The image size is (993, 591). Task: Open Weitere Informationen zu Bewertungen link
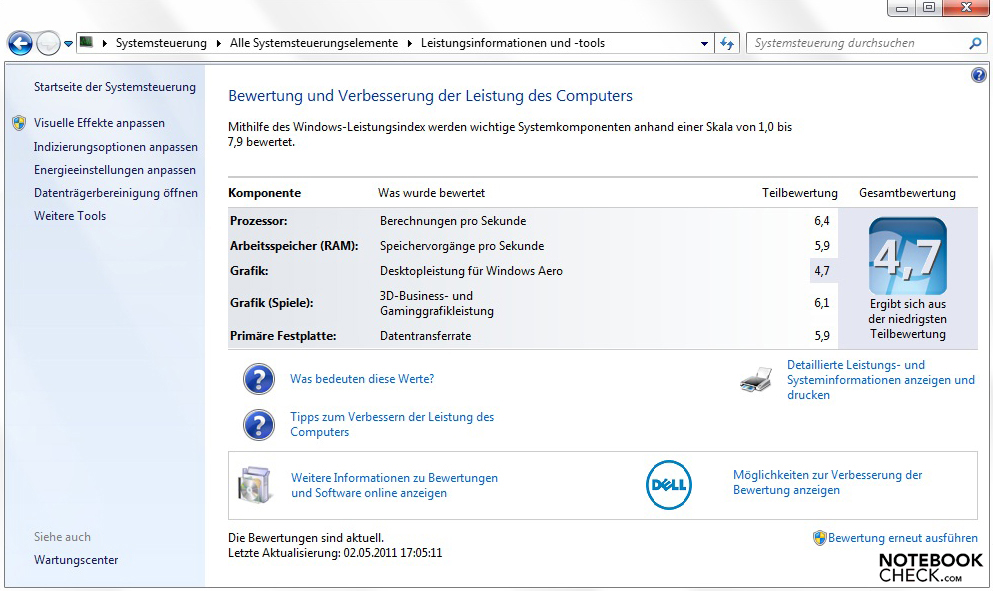click(x=394, y=485)
